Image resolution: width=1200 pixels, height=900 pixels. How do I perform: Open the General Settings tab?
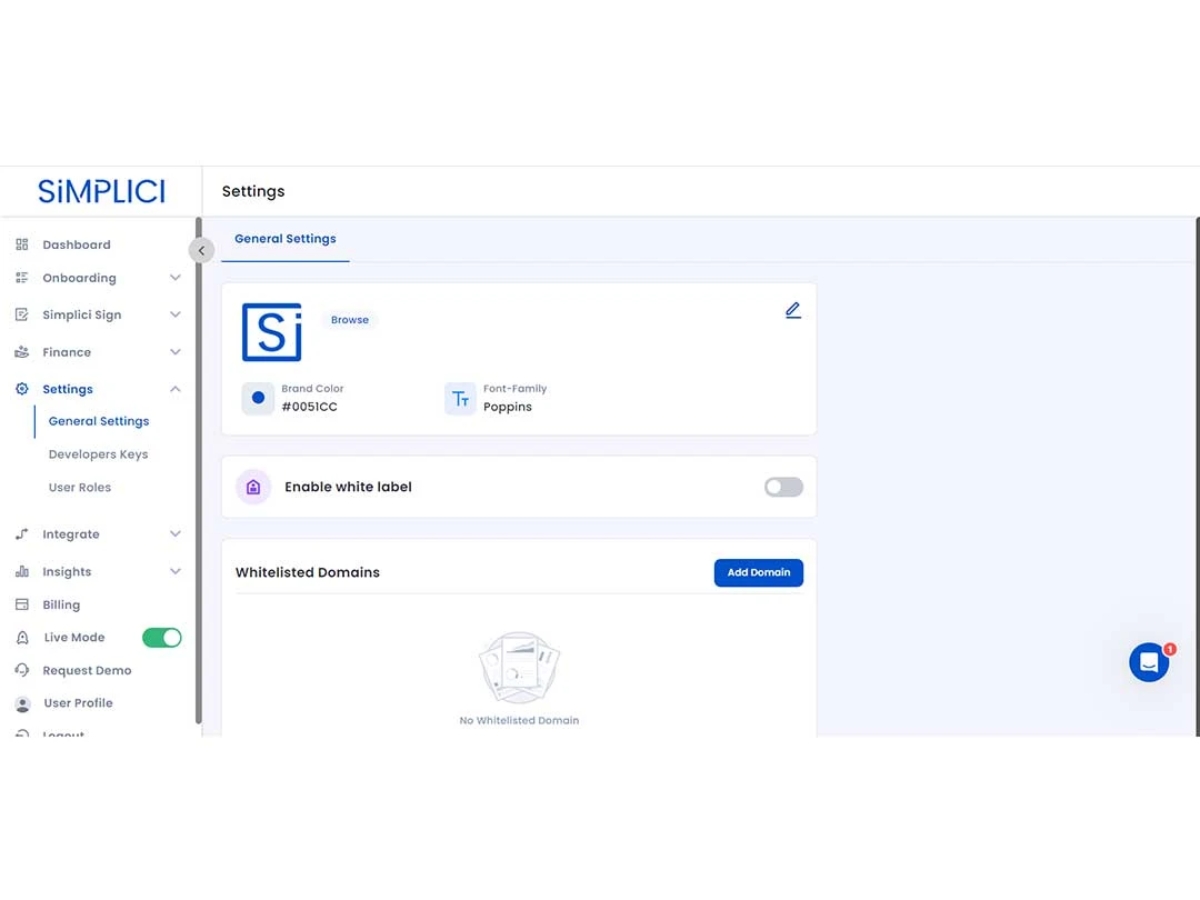(x=285, y=239)
